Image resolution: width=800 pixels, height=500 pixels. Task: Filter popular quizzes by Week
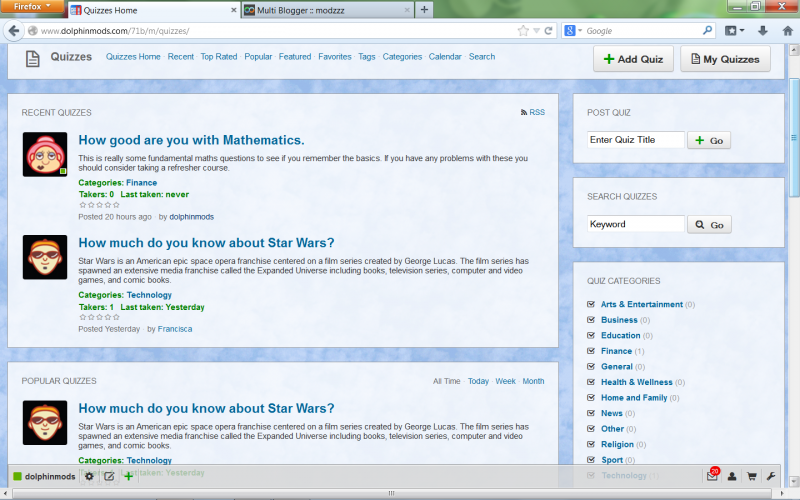[505, 381]
